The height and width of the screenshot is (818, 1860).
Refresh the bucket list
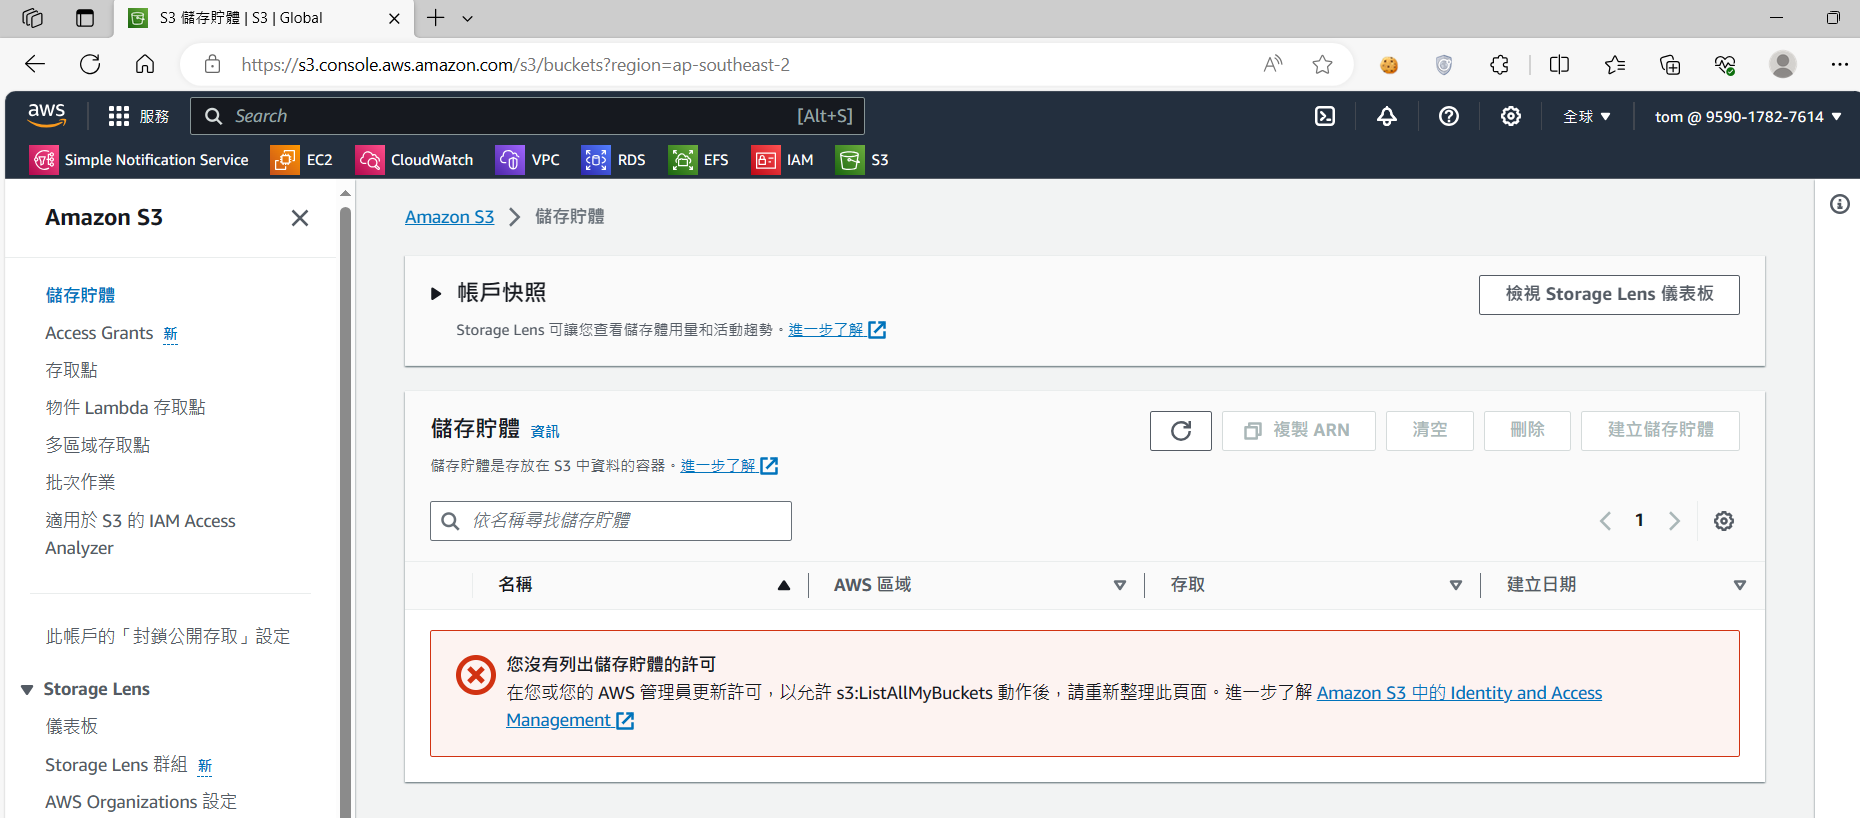coord(1181,431)
